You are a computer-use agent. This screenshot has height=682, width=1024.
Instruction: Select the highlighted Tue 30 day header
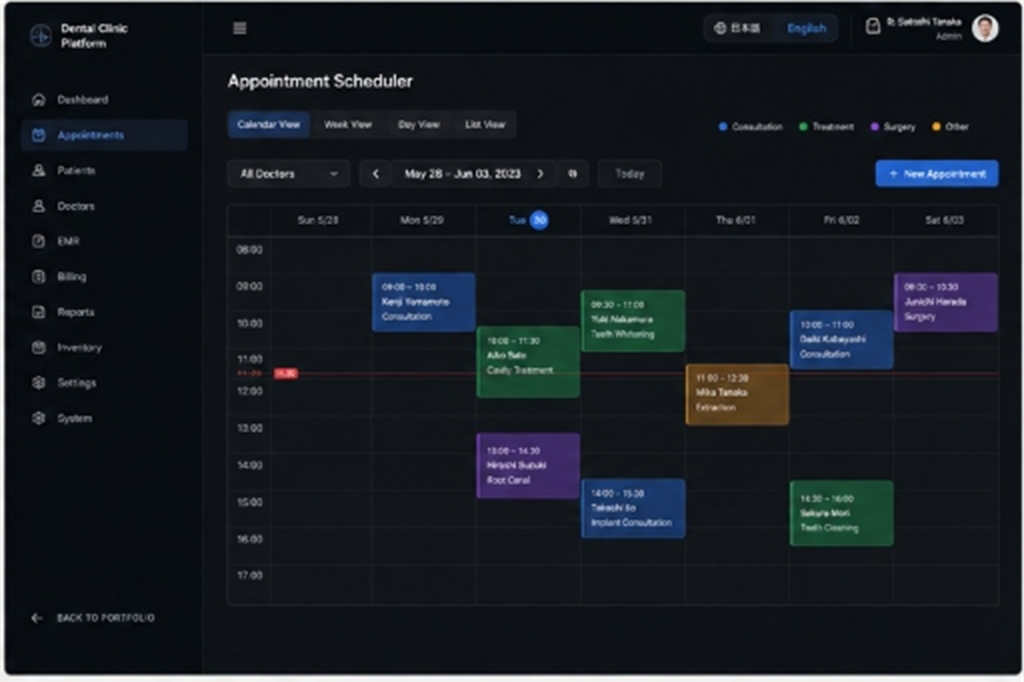[x=528, y=220]
